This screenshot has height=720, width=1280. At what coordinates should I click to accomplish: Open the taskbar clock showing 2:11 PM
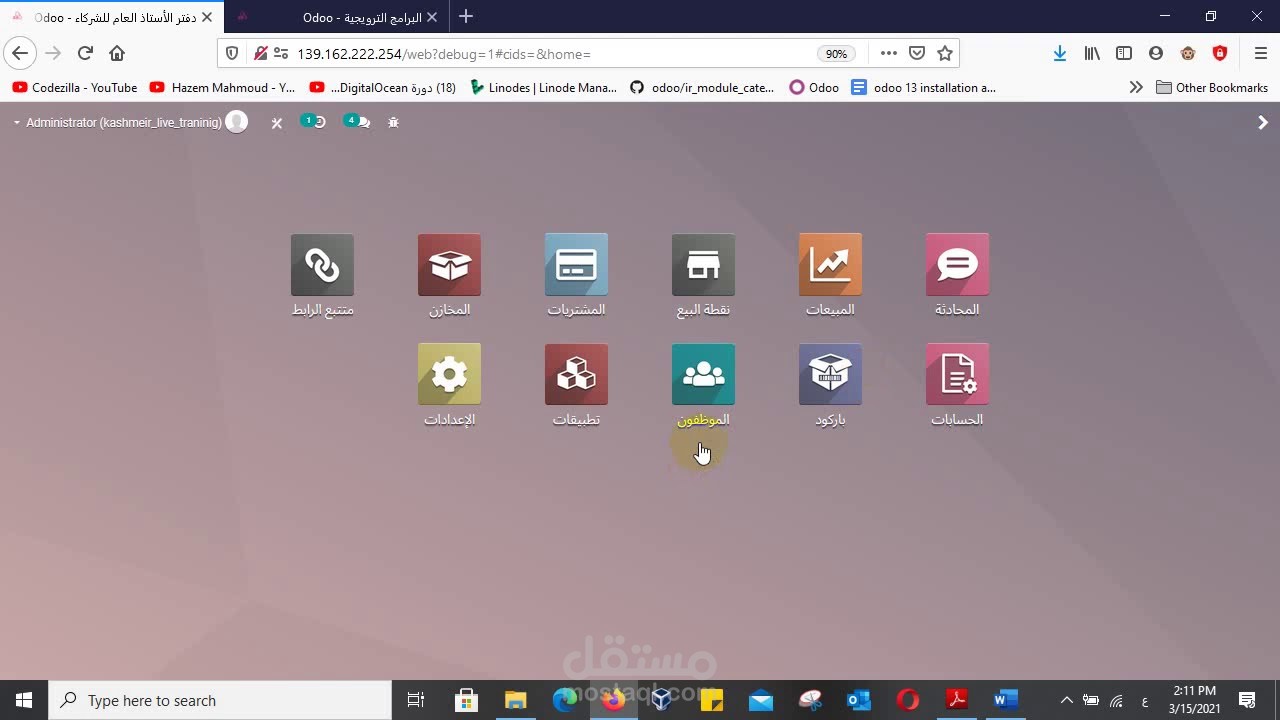pos(1194,700)
